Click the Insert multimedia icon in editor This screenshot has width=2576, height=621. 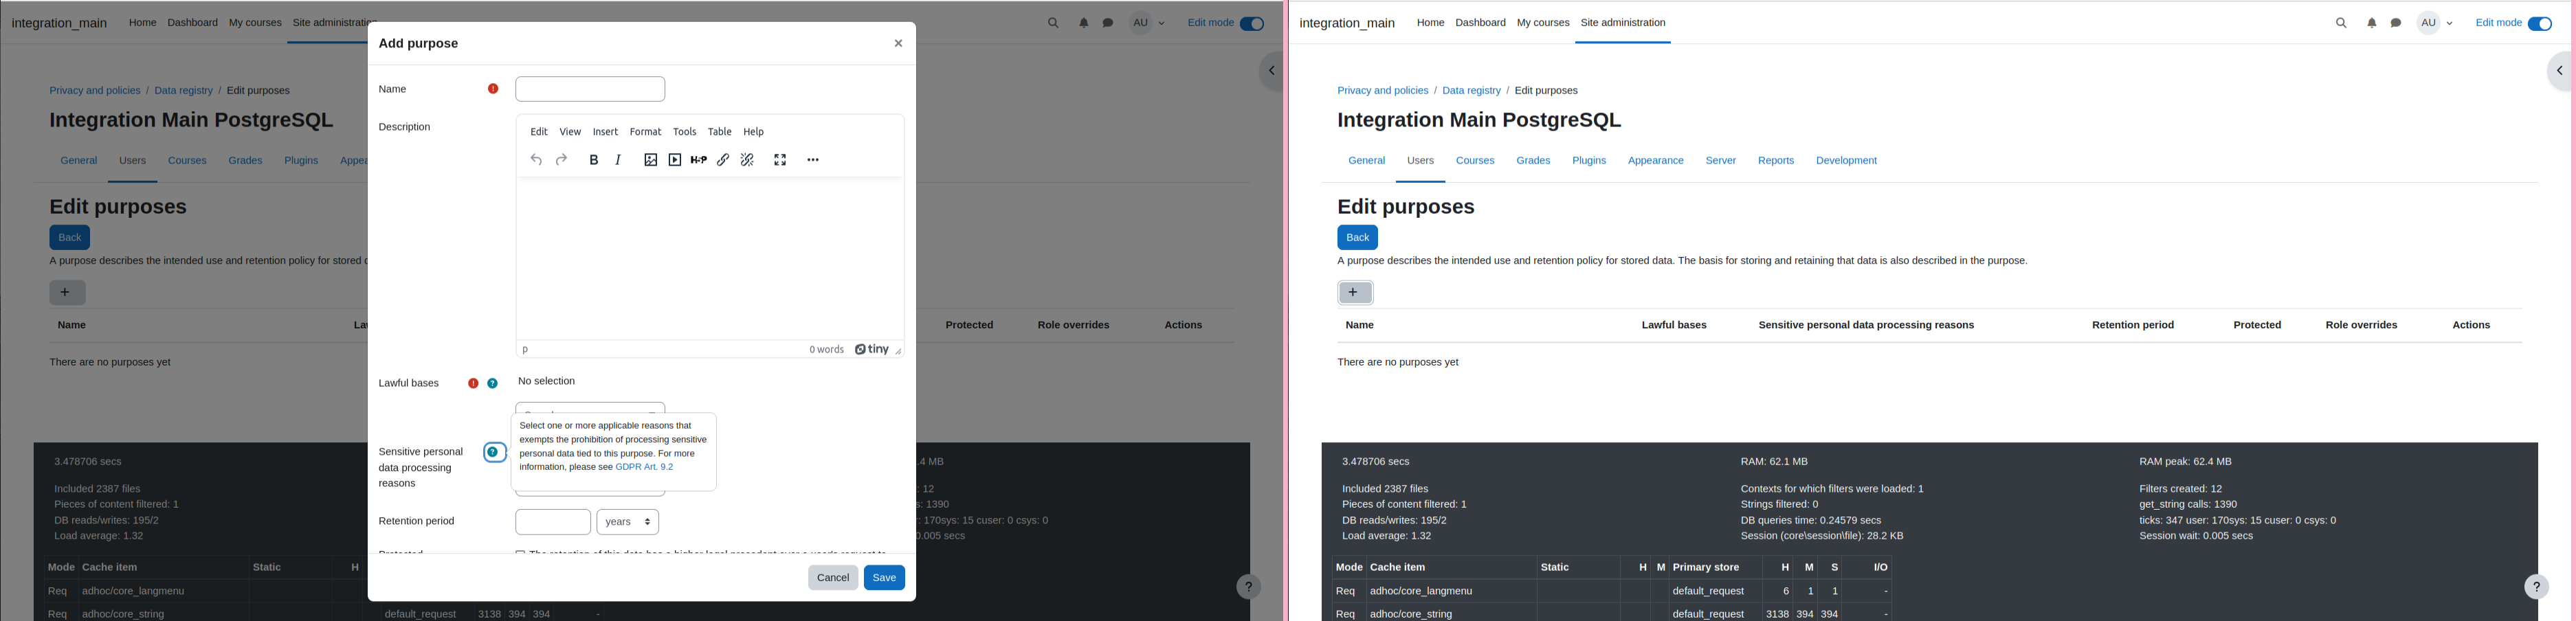click(675, 160)
